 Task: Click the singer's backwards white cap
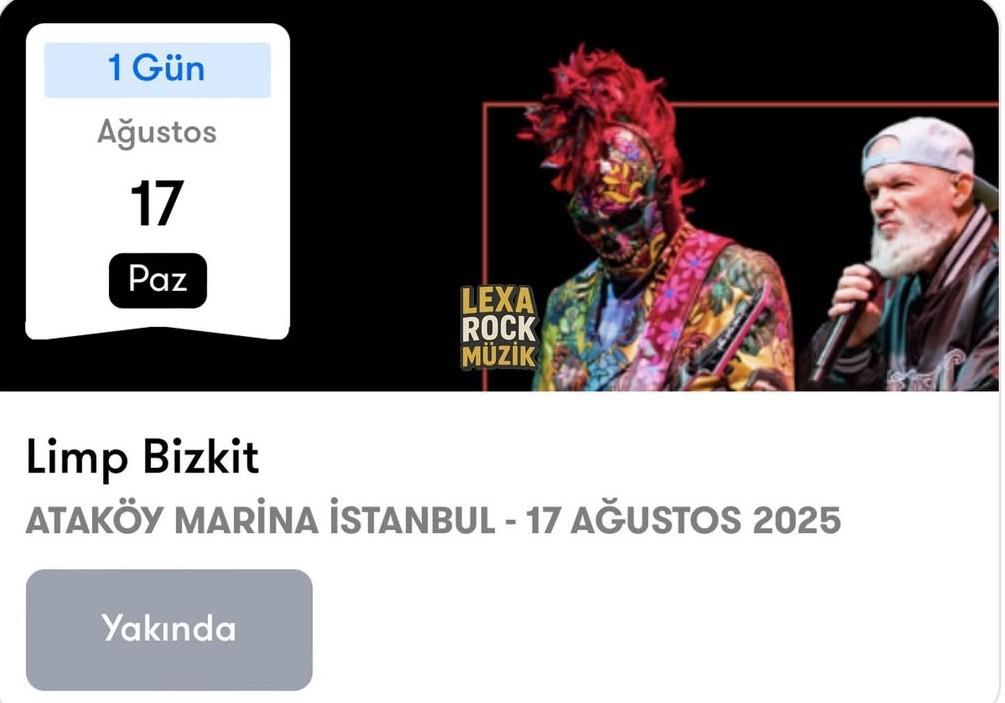[x=920, y=147]
